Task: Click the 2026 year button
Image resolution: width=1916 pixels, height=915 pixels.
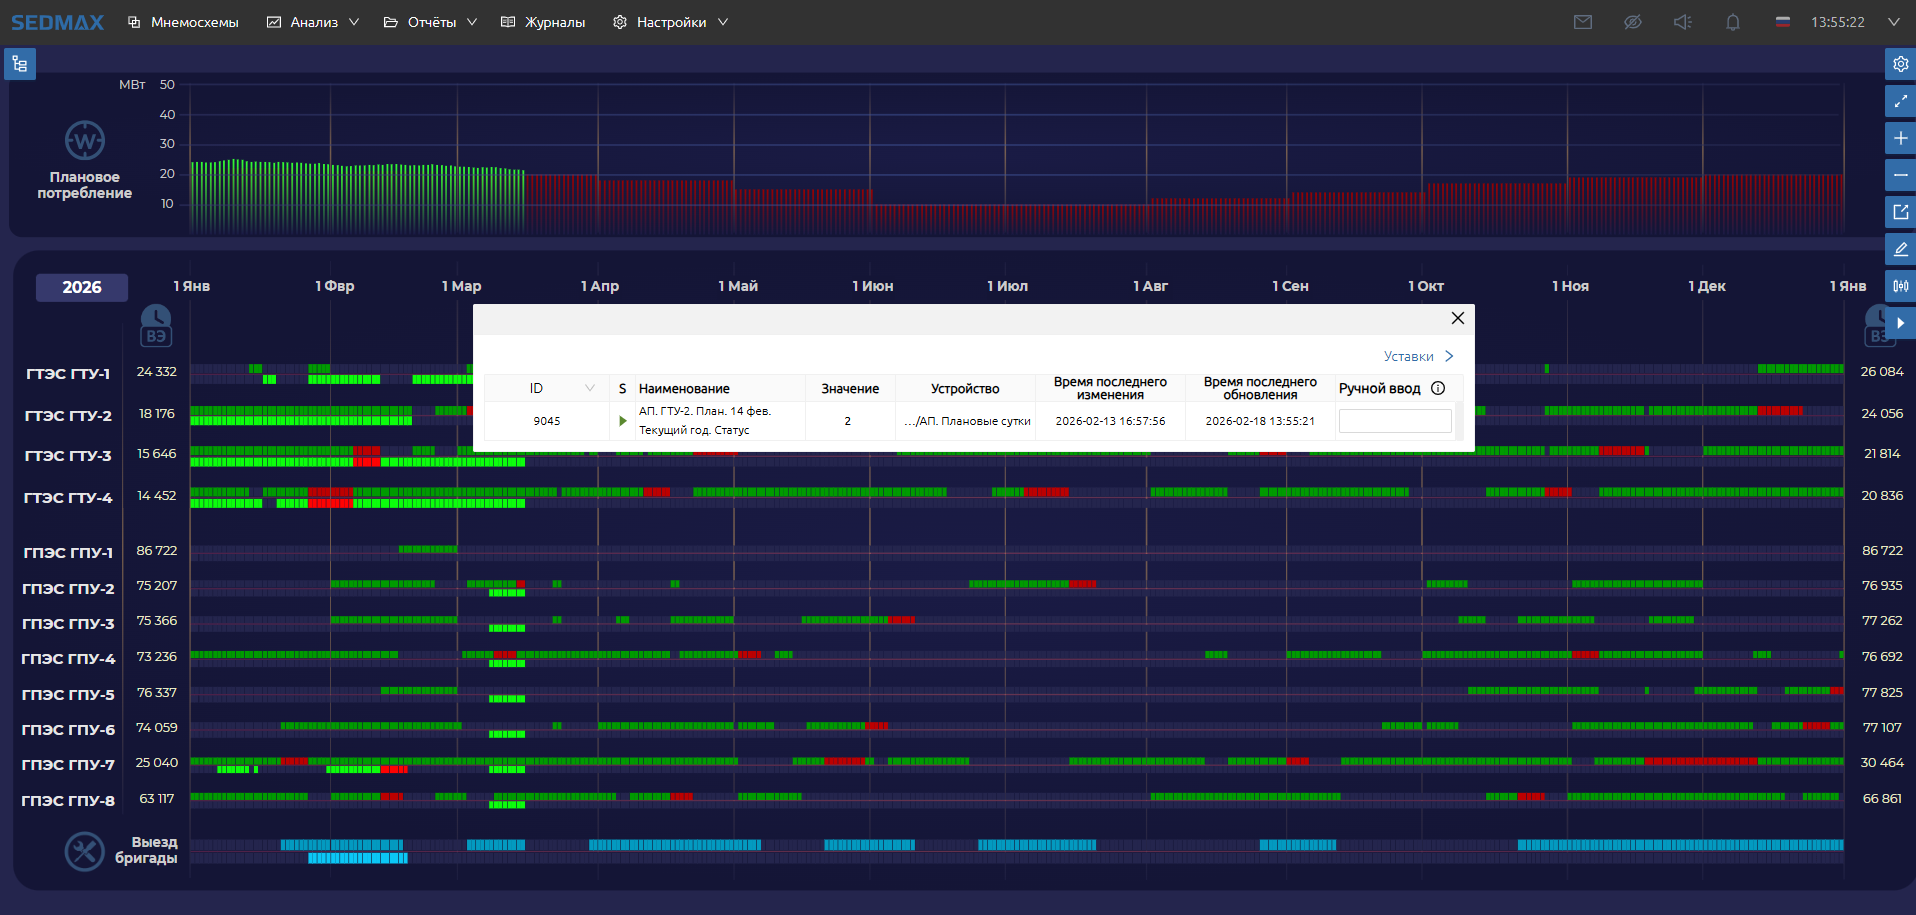Action: 82,287
